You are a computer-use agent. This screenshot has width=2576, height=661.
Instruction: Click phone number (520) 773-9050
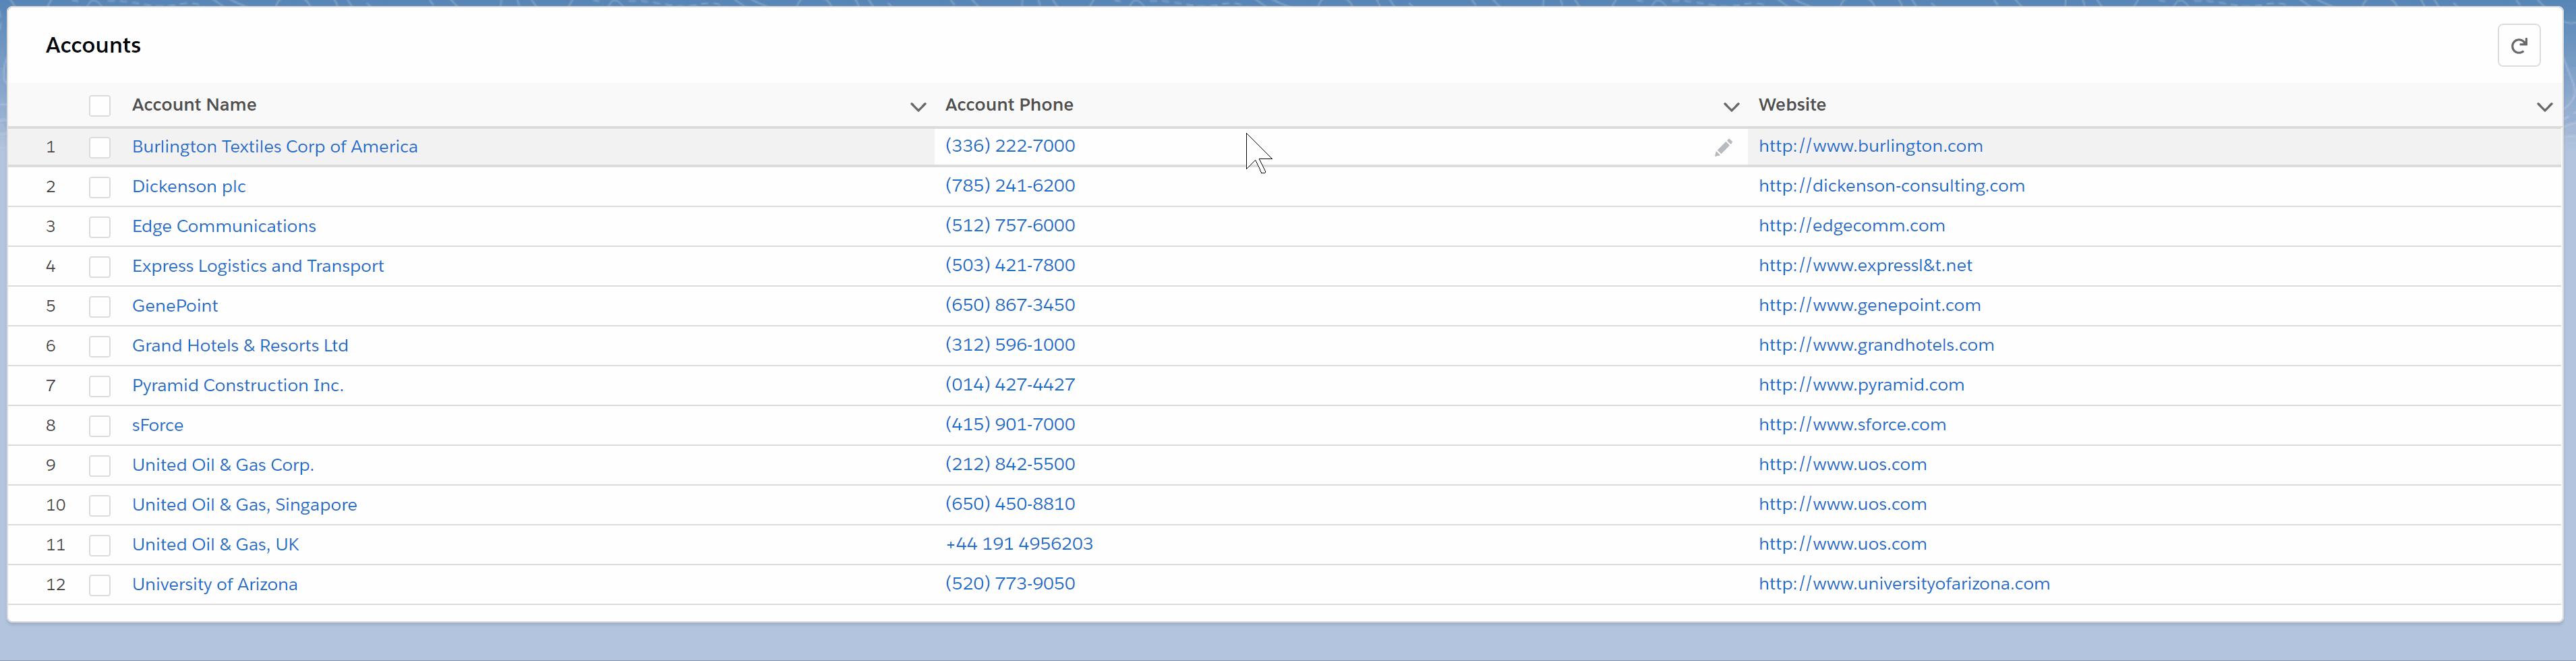1010,584
